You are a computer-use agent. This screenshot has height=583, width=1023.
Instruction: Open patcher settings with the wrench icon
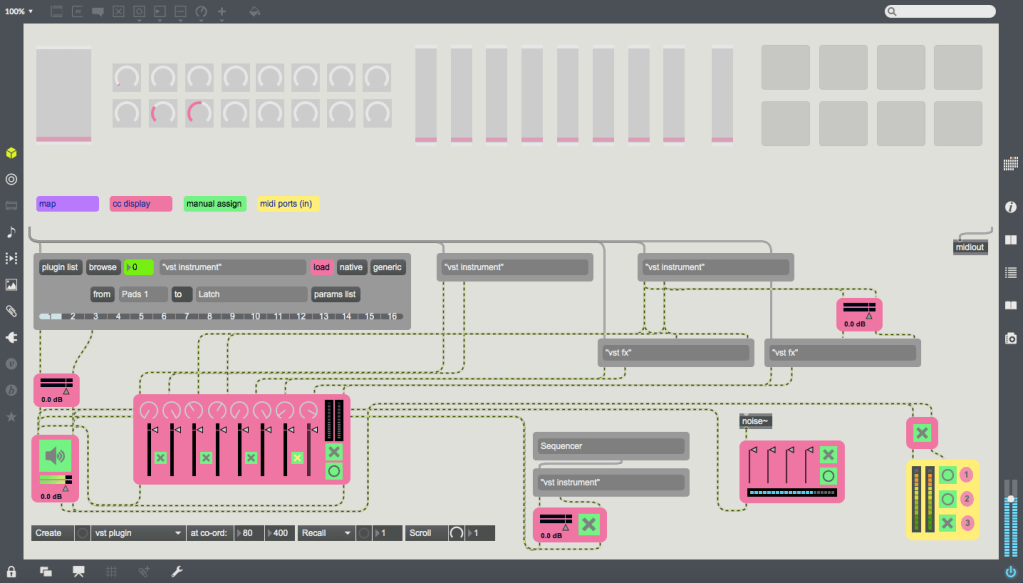click(176, 571)
